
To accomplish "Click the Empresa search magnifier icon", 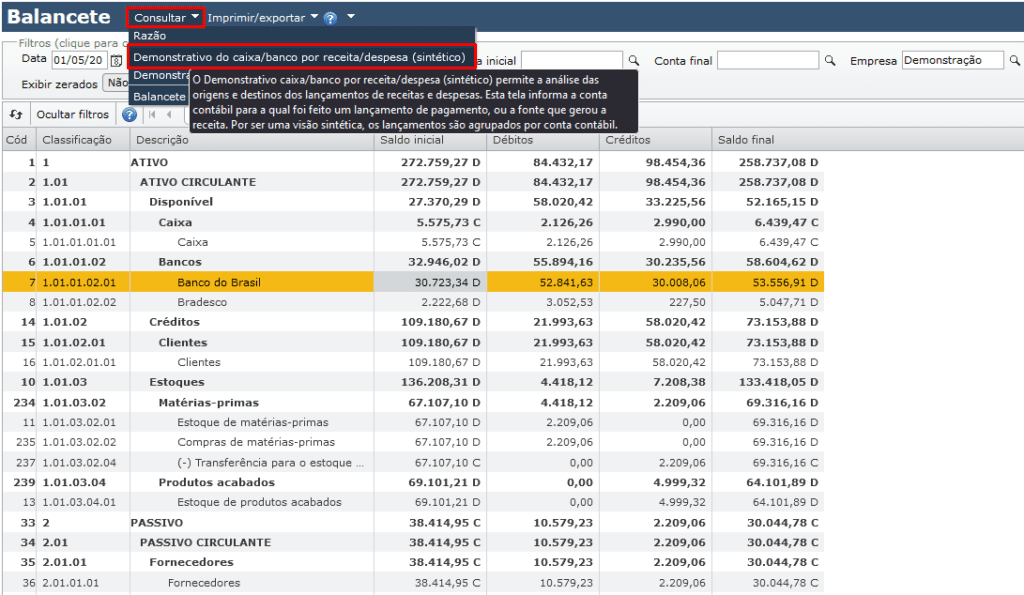I will click(x=1014, y=60).
